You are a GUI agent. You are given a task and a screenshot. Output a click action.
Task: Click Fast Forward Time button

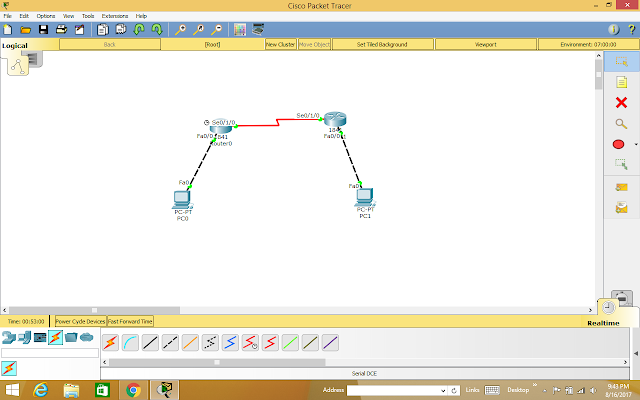pyautogui.click(x=130, y=321)
